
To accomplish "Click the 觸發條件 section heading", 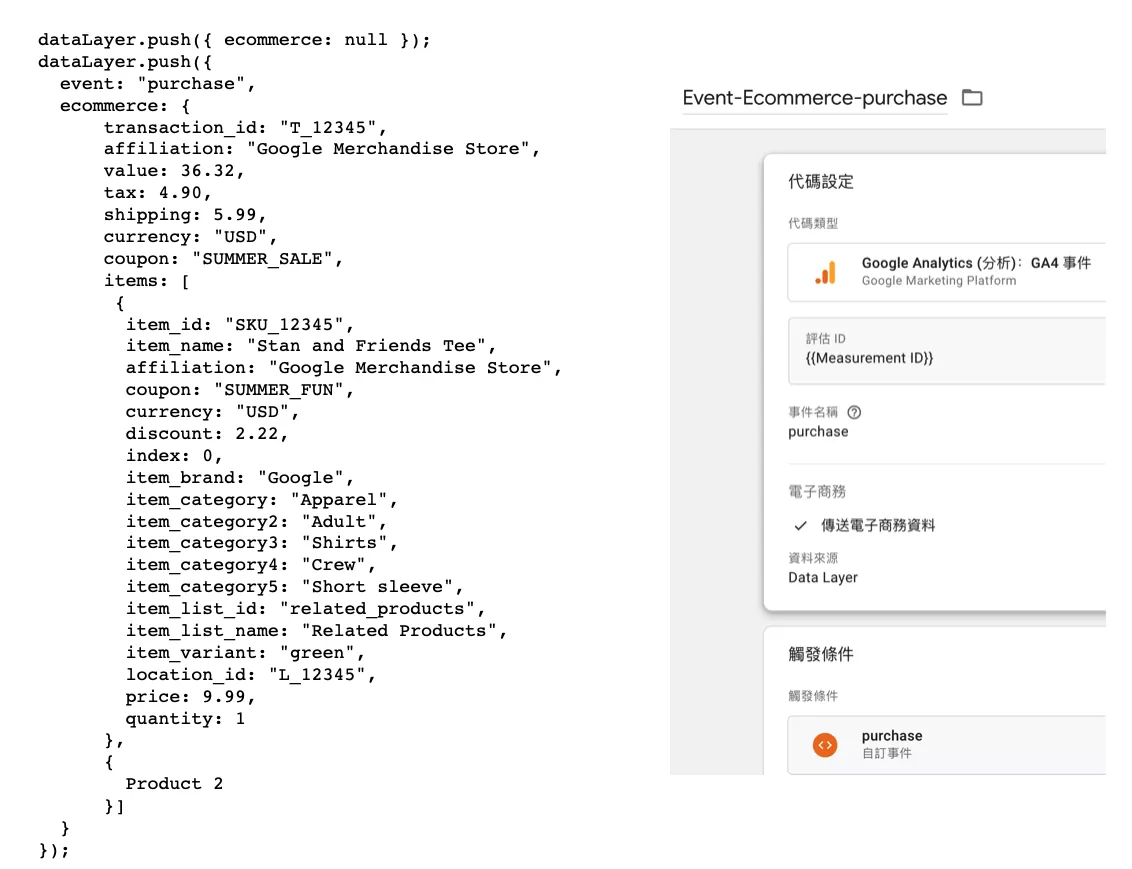I will point(821,654).
